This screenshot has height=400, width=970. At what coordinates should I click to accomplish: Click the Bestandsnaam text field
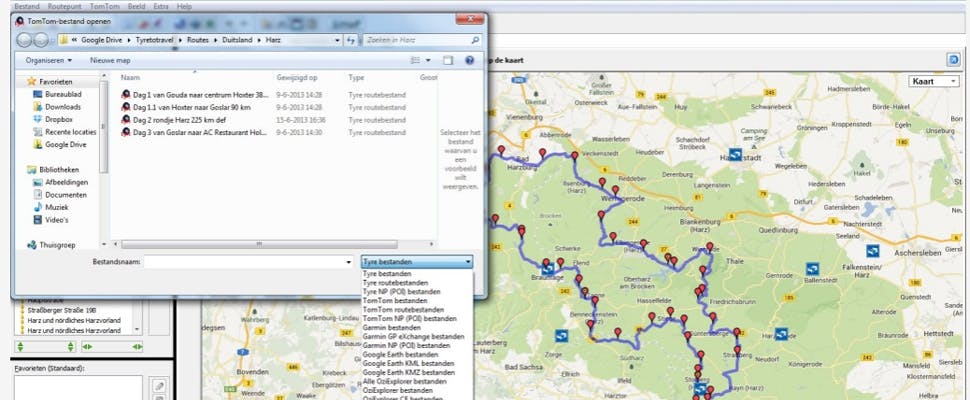(x=245, y=262)
